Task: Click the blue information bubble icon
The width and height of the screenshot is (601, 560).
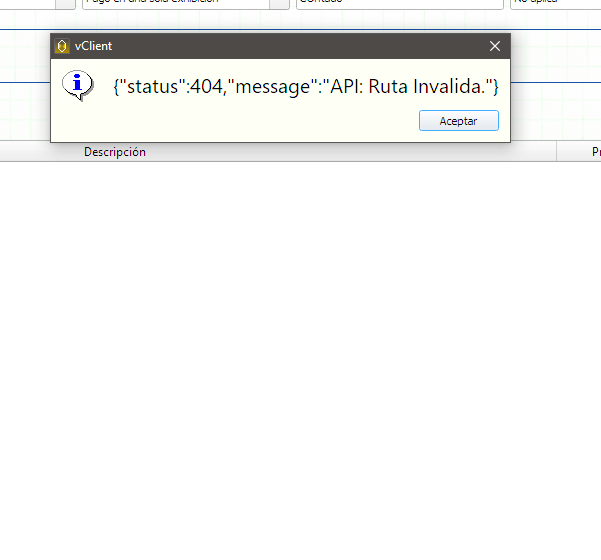Action: point(78,85)
